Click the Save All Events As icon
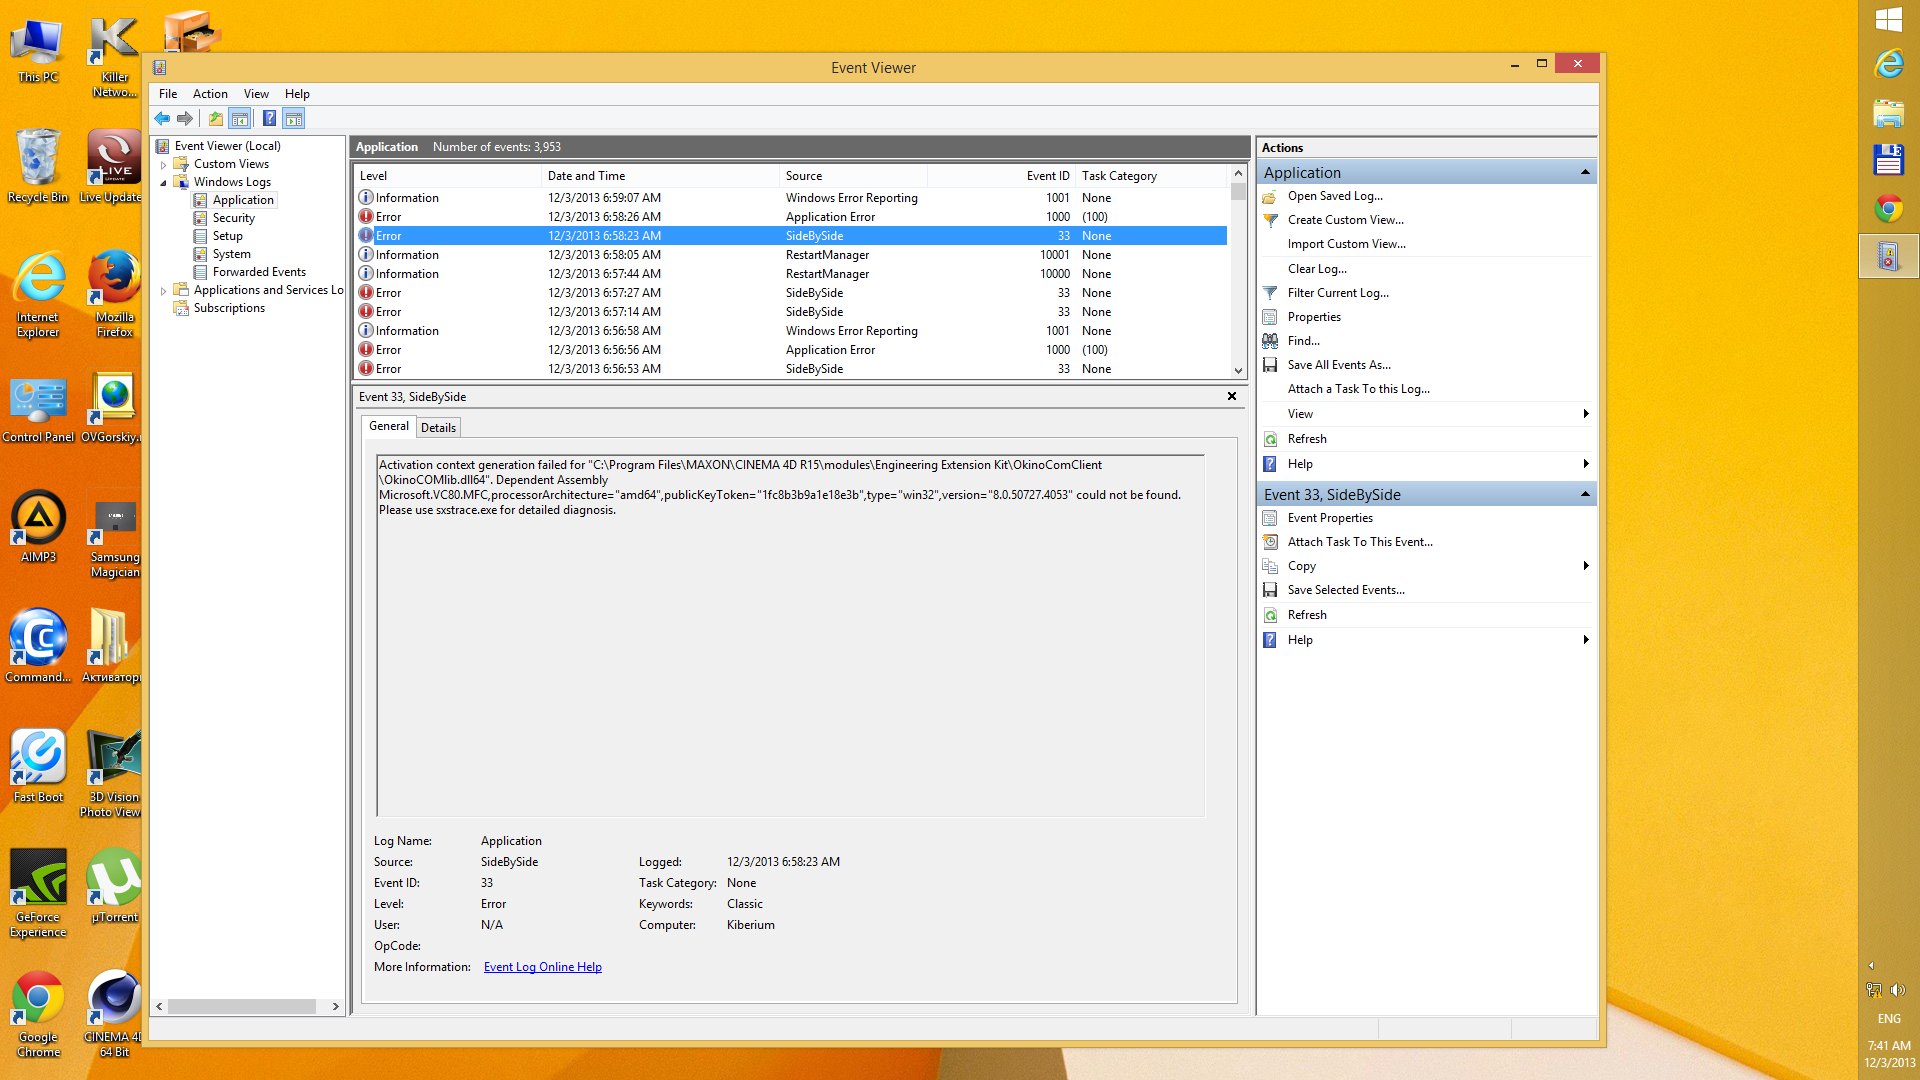Viewport: 1920px width, 1080px height. point(1270,365)
